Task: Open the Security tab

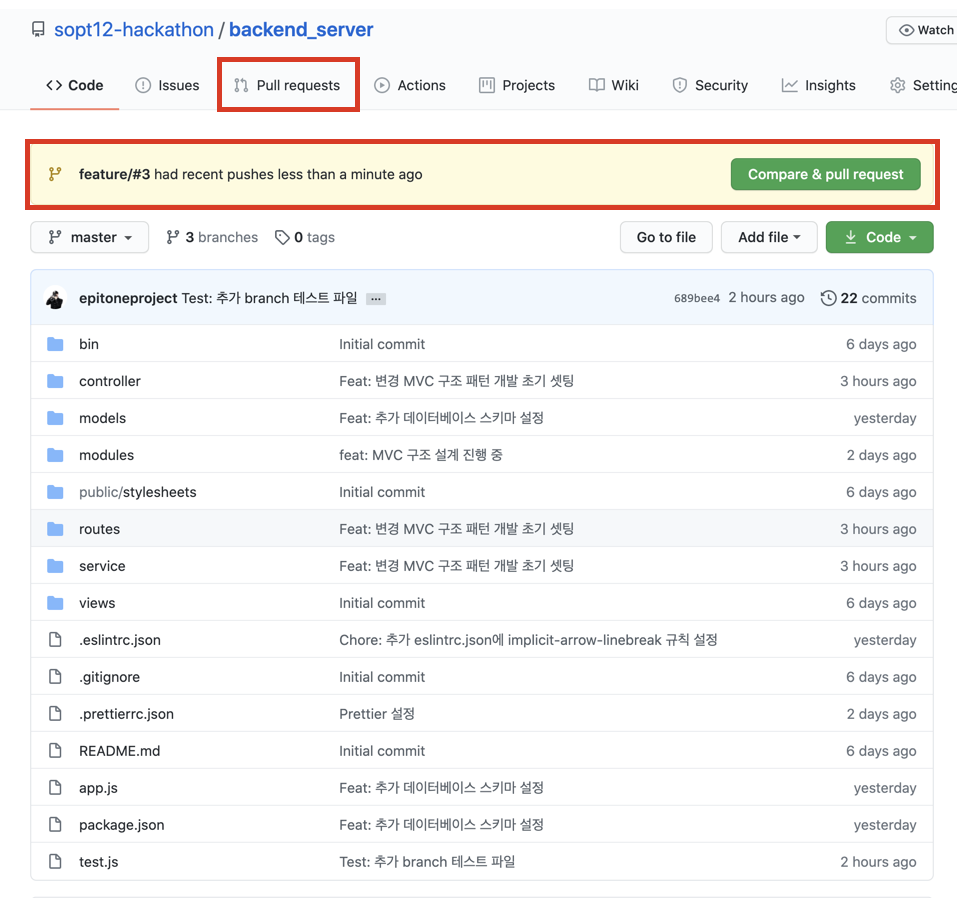Action: pos(710,85)
